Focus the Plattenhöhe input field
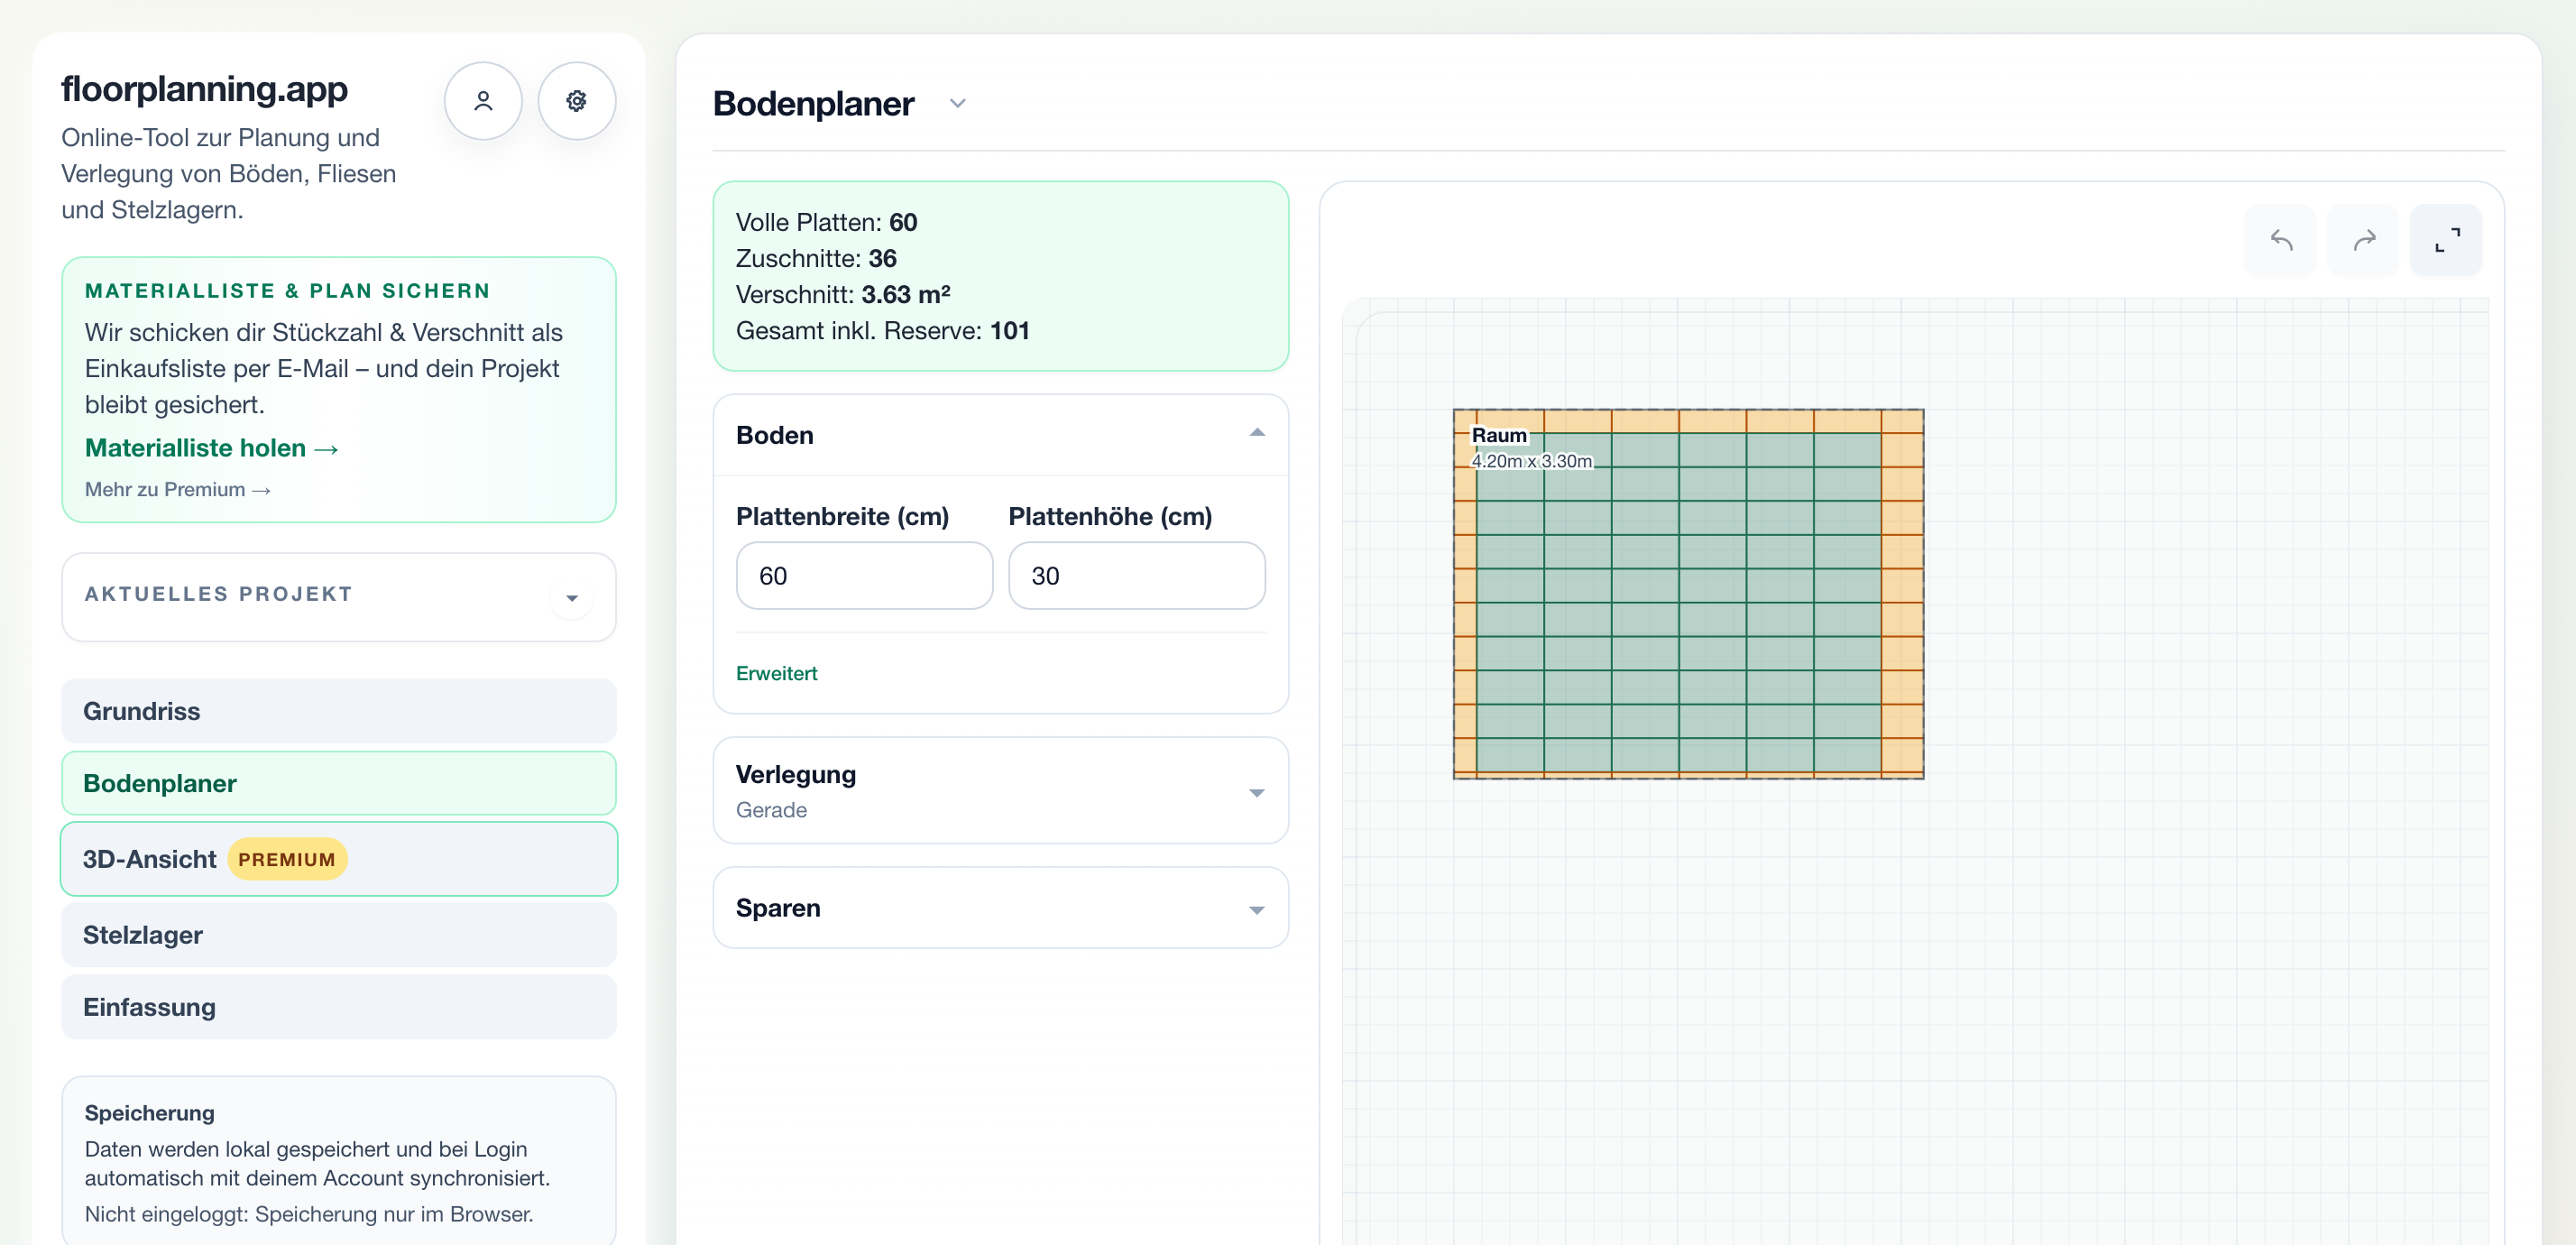Viewport: 2576px width, 1245px height. (x=1137, y=576)
